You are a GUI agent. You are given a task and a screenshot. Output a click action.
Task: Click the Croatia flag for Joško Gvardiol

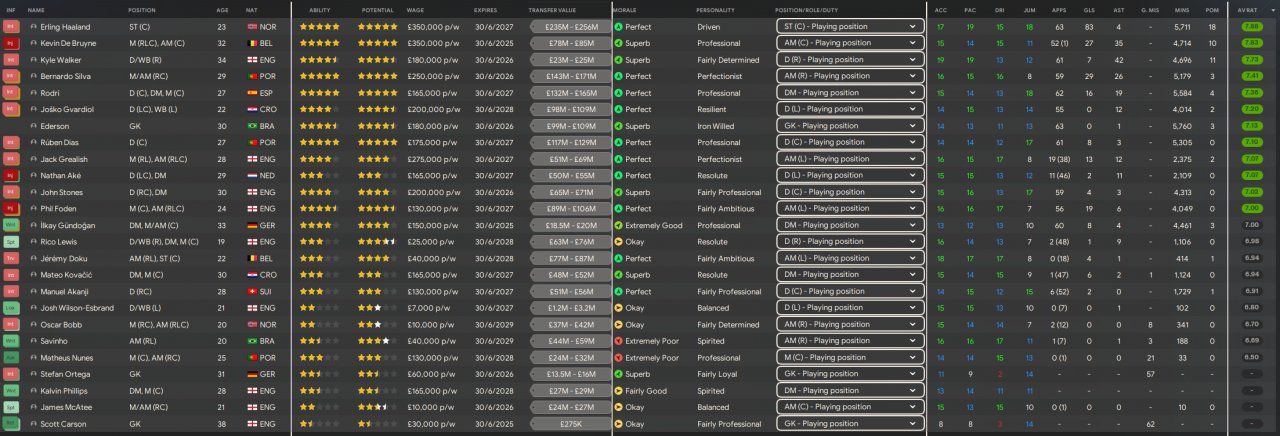pos(250,110)
